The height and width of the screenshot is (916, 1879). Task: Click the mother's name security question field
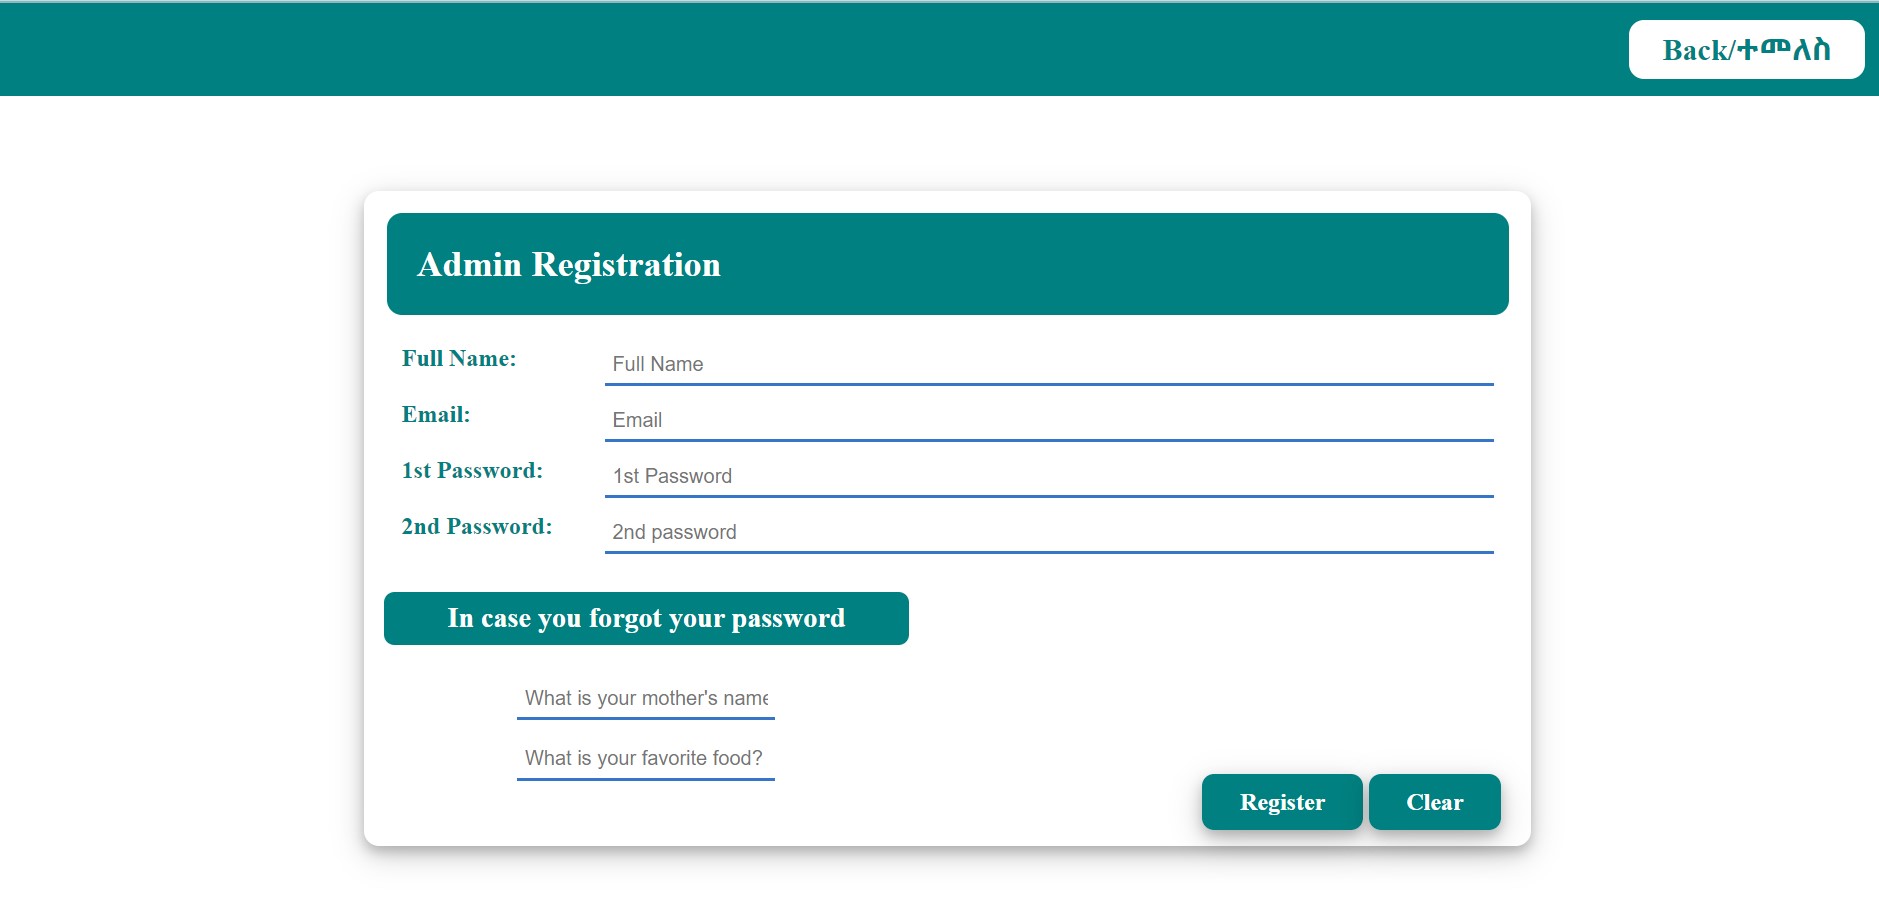coord(646,698)
